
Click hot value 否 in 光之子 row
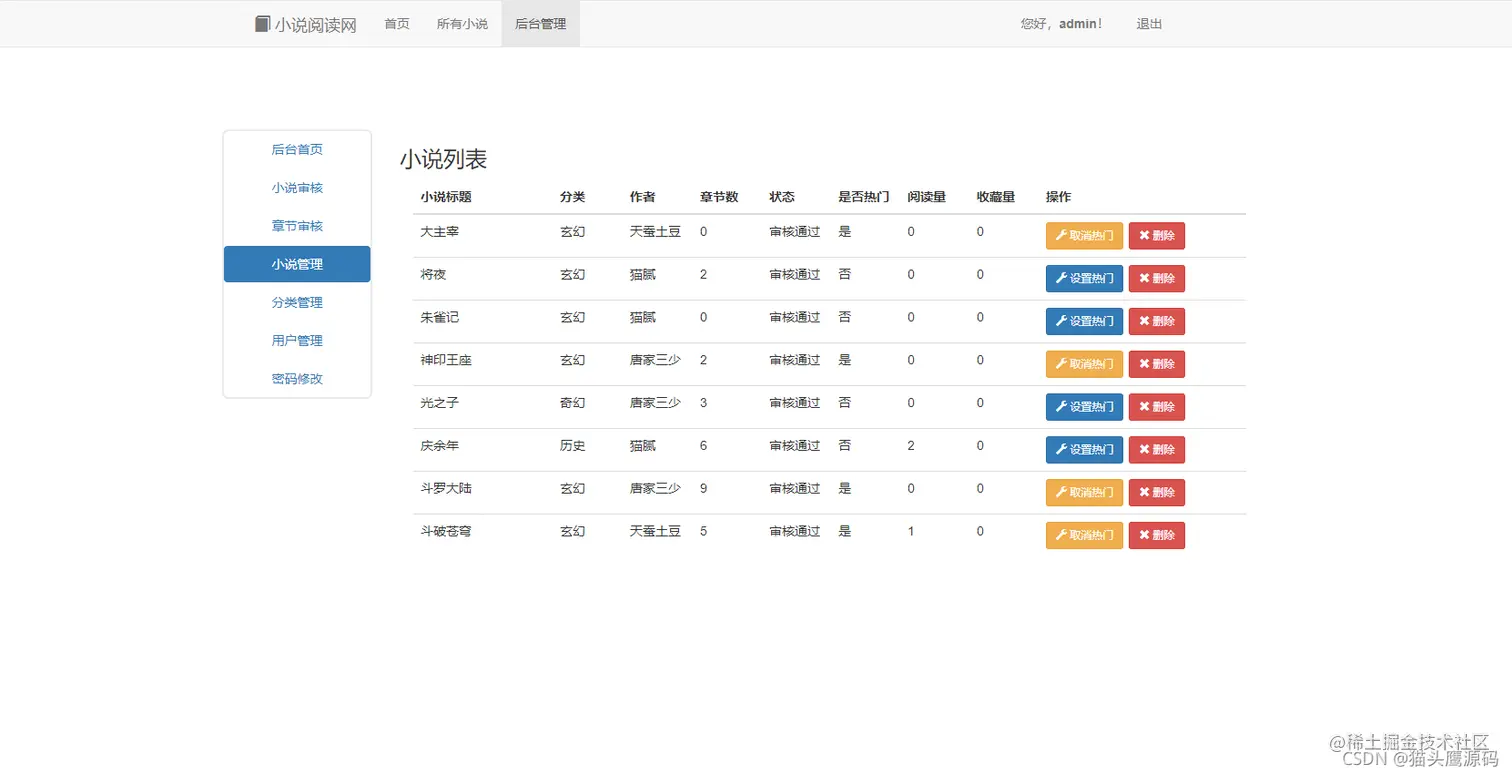click(x=845, y=403)
